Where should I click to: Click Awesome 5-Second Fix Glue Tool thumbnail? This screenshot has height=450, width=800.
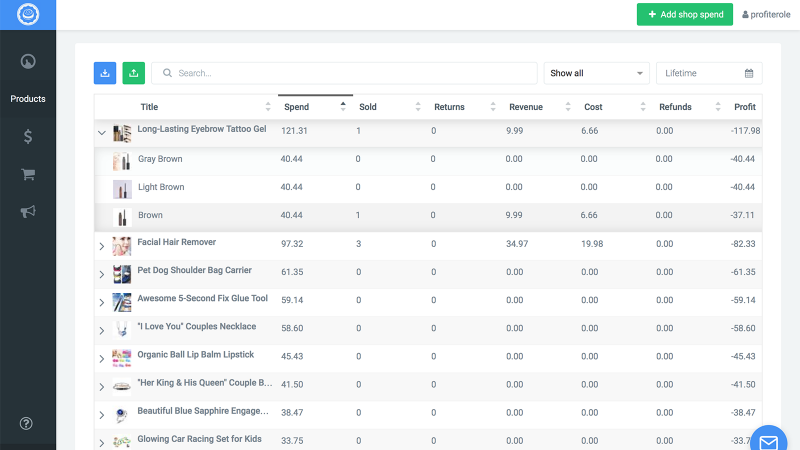(x=122, y=303)
